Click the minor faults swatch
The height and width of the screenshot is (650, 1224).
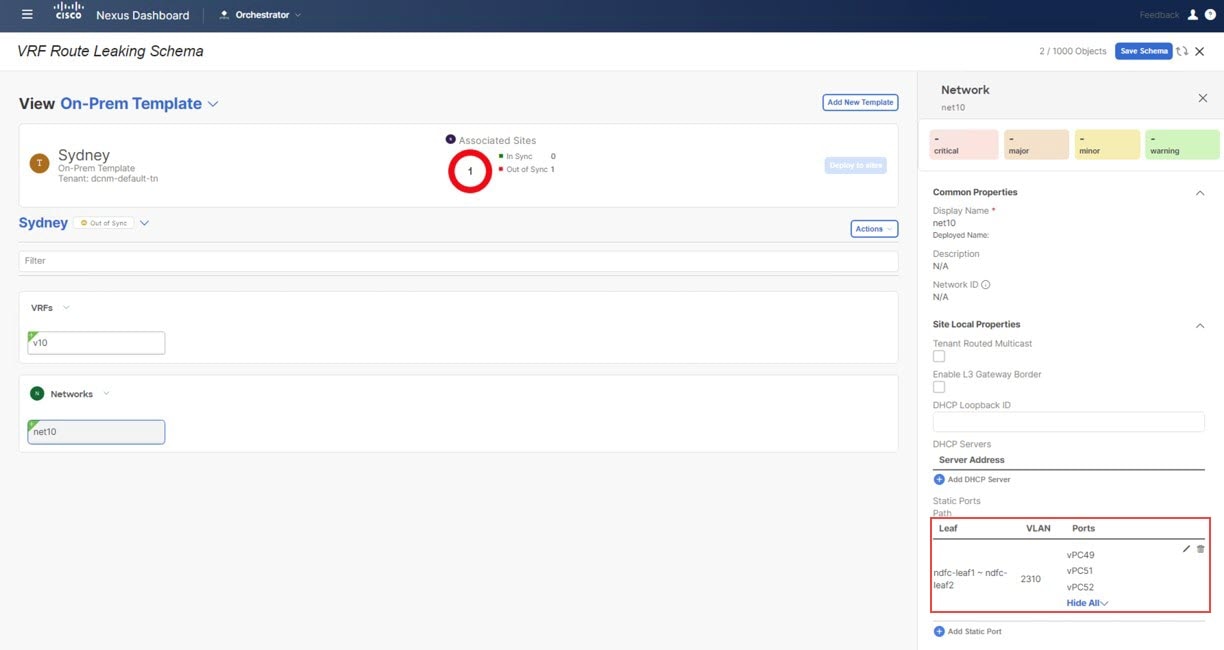click(1108, 144)
